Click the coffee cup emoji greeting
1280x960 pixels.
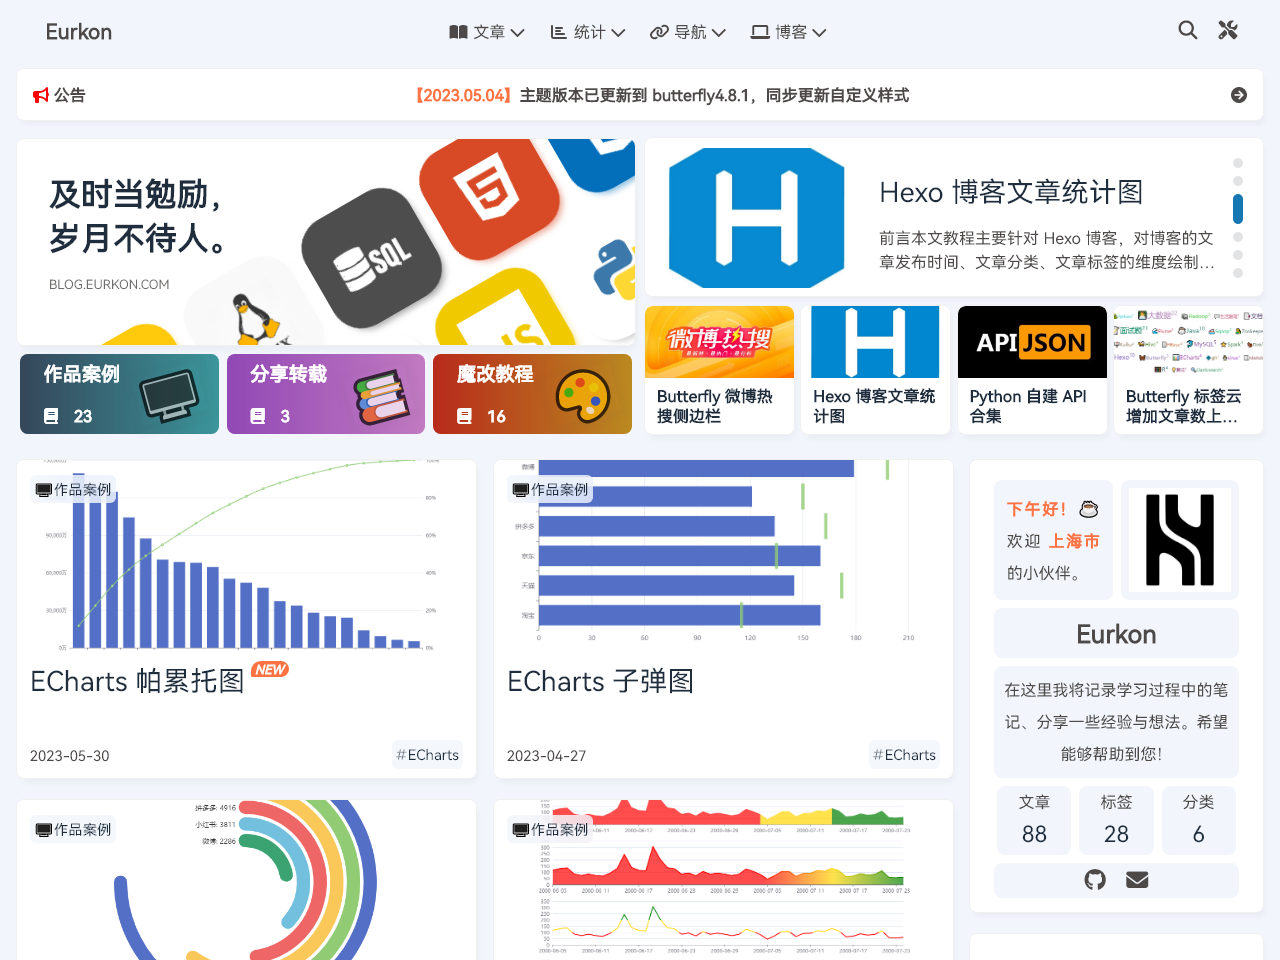1089,509
